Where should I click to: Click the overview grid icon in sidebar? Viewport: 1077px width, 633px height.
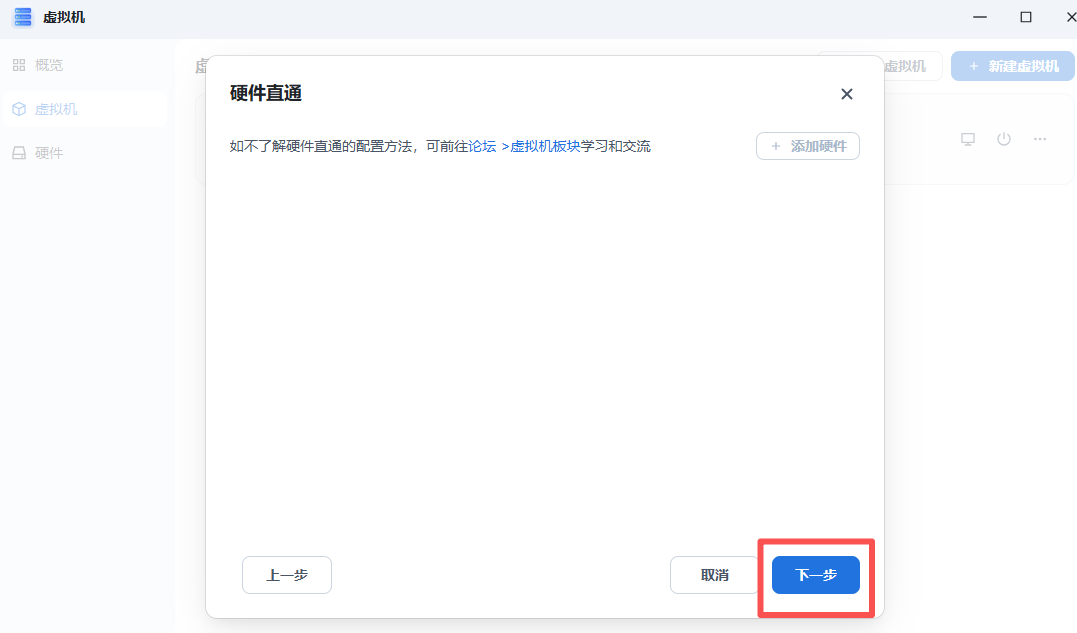tap(22, 64)
